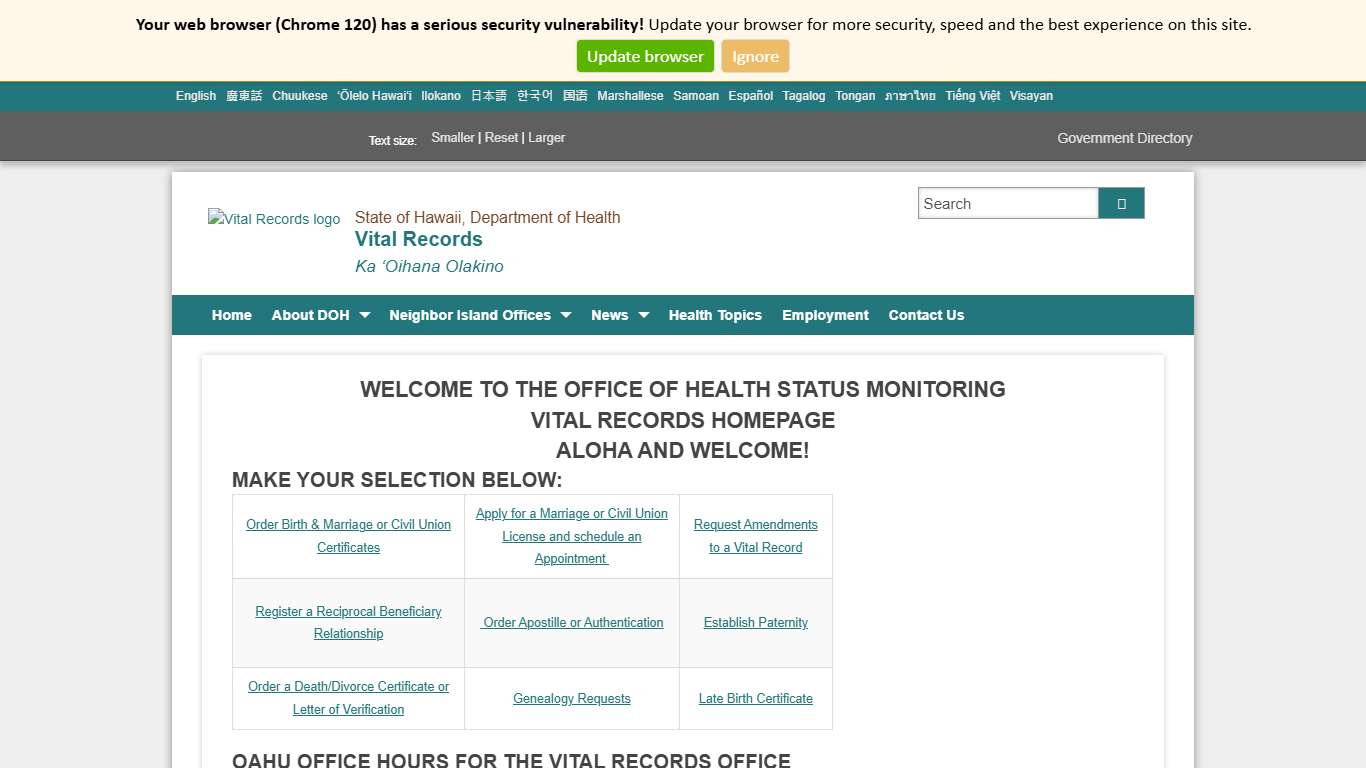1366x768 pixels.
Task: Click Larger to increase text size
Action: (546, 137)
